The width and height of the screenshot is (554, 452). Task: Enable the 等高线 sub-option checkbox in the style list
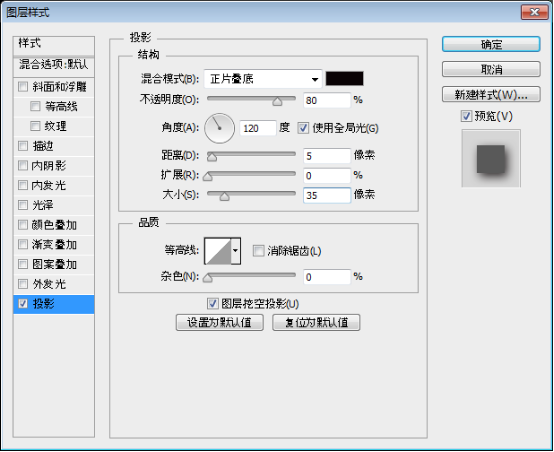[x=35, y=106]
